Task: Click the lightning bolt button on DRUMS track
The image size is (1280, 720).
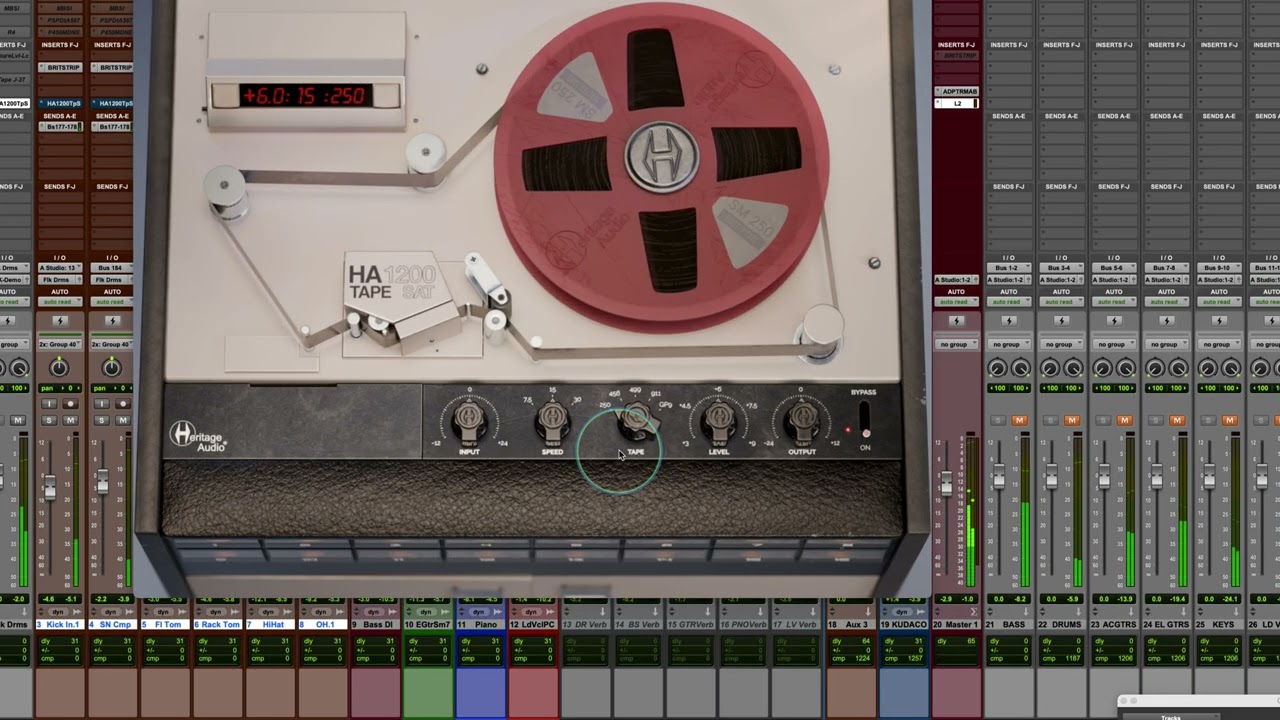Action: pos(1061,321)
